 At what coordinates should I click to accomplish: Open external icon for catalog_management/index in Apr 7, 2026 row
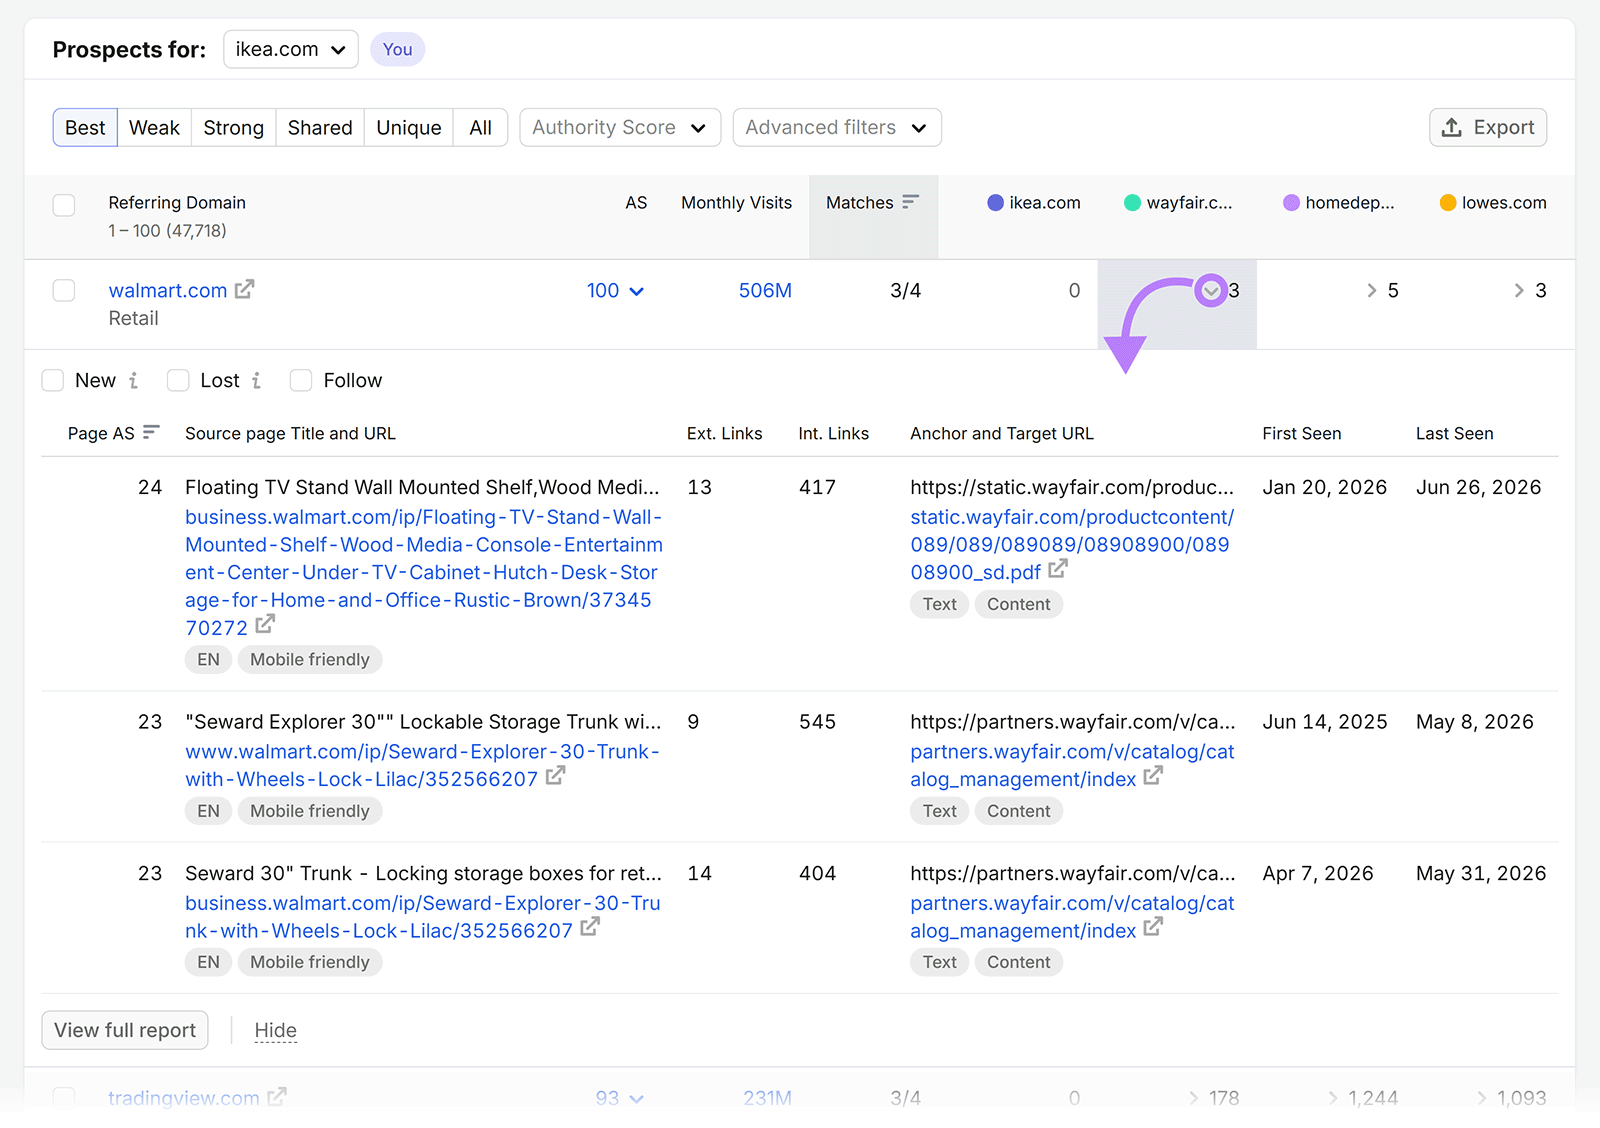tap(1153, 927)
